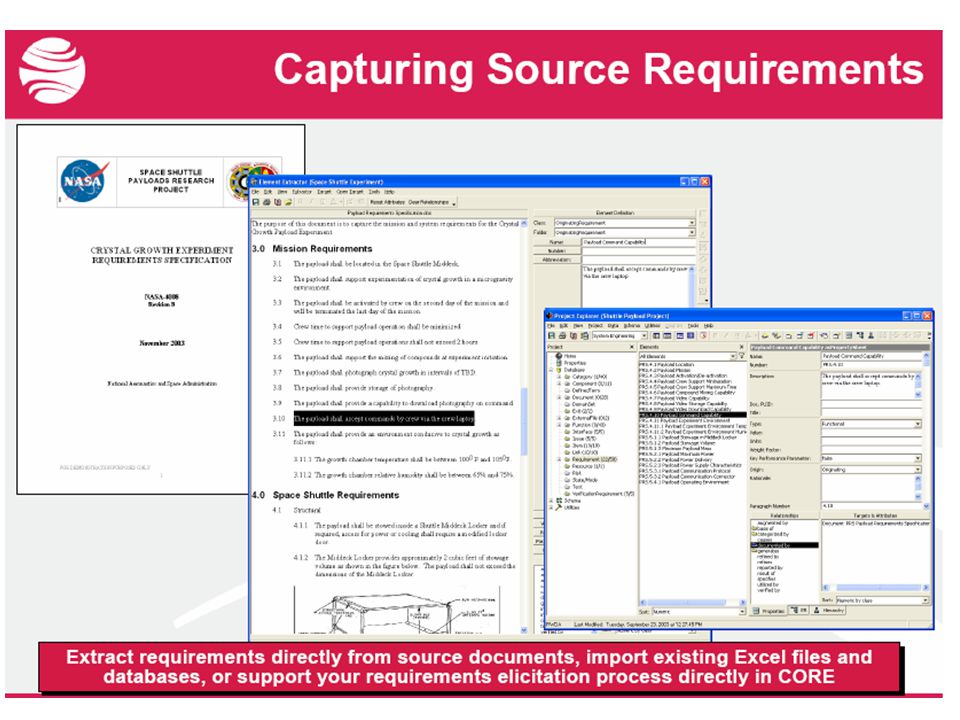Click the Abbreviation button in Element Definition

point(557,260)
